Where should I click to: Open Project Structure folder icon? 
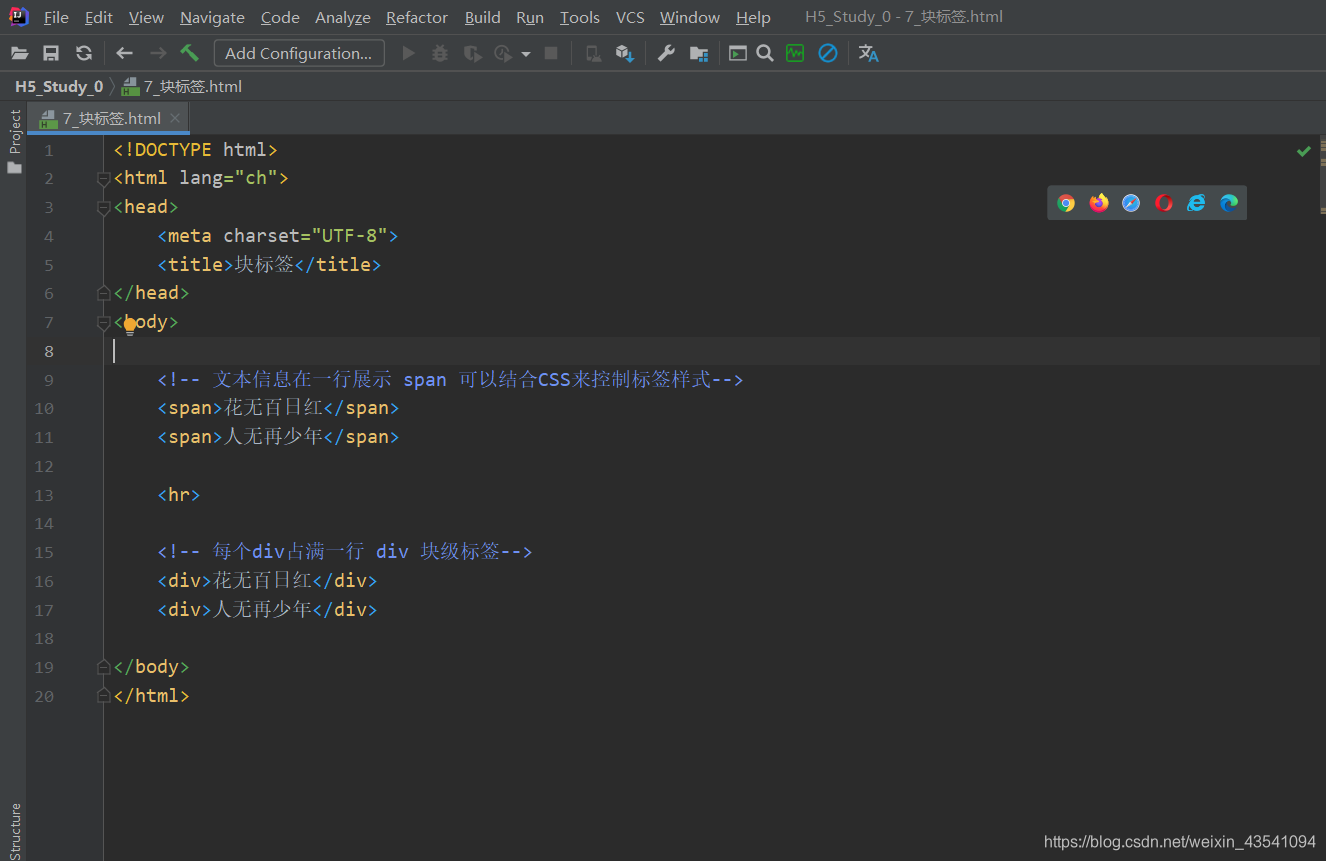click(699, 53)
